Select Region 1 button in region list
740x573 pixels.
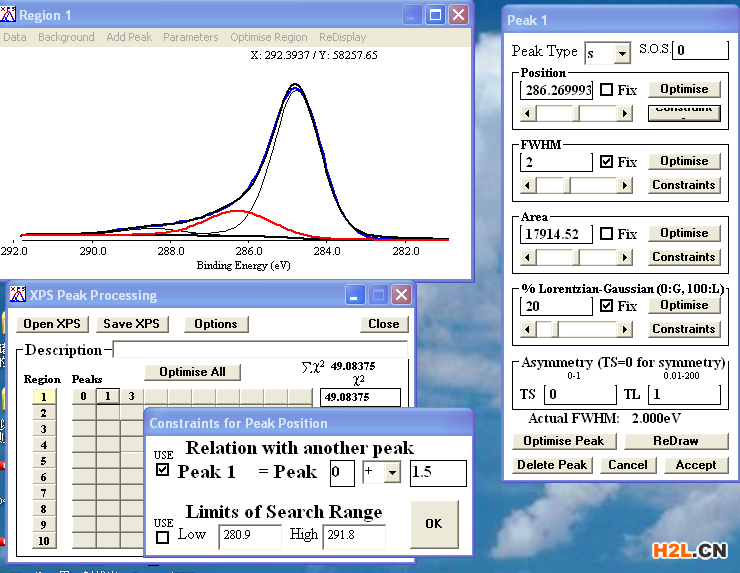44,397
